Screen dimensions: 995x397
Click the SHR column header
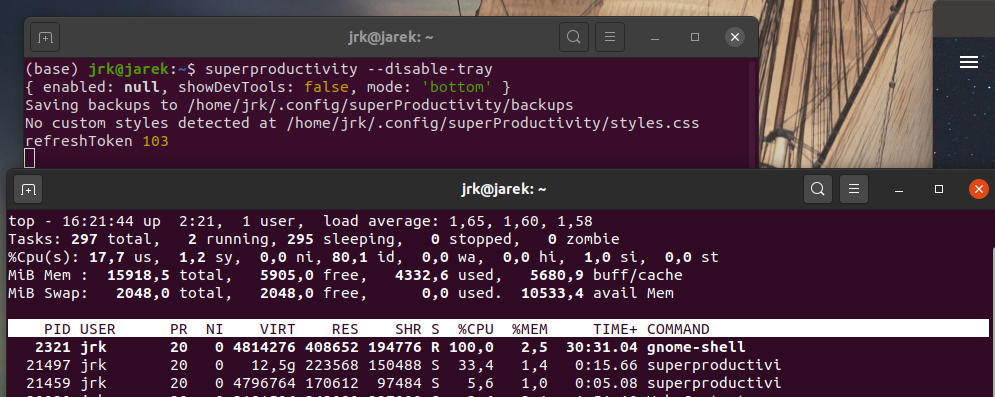(x=408, y=329)
